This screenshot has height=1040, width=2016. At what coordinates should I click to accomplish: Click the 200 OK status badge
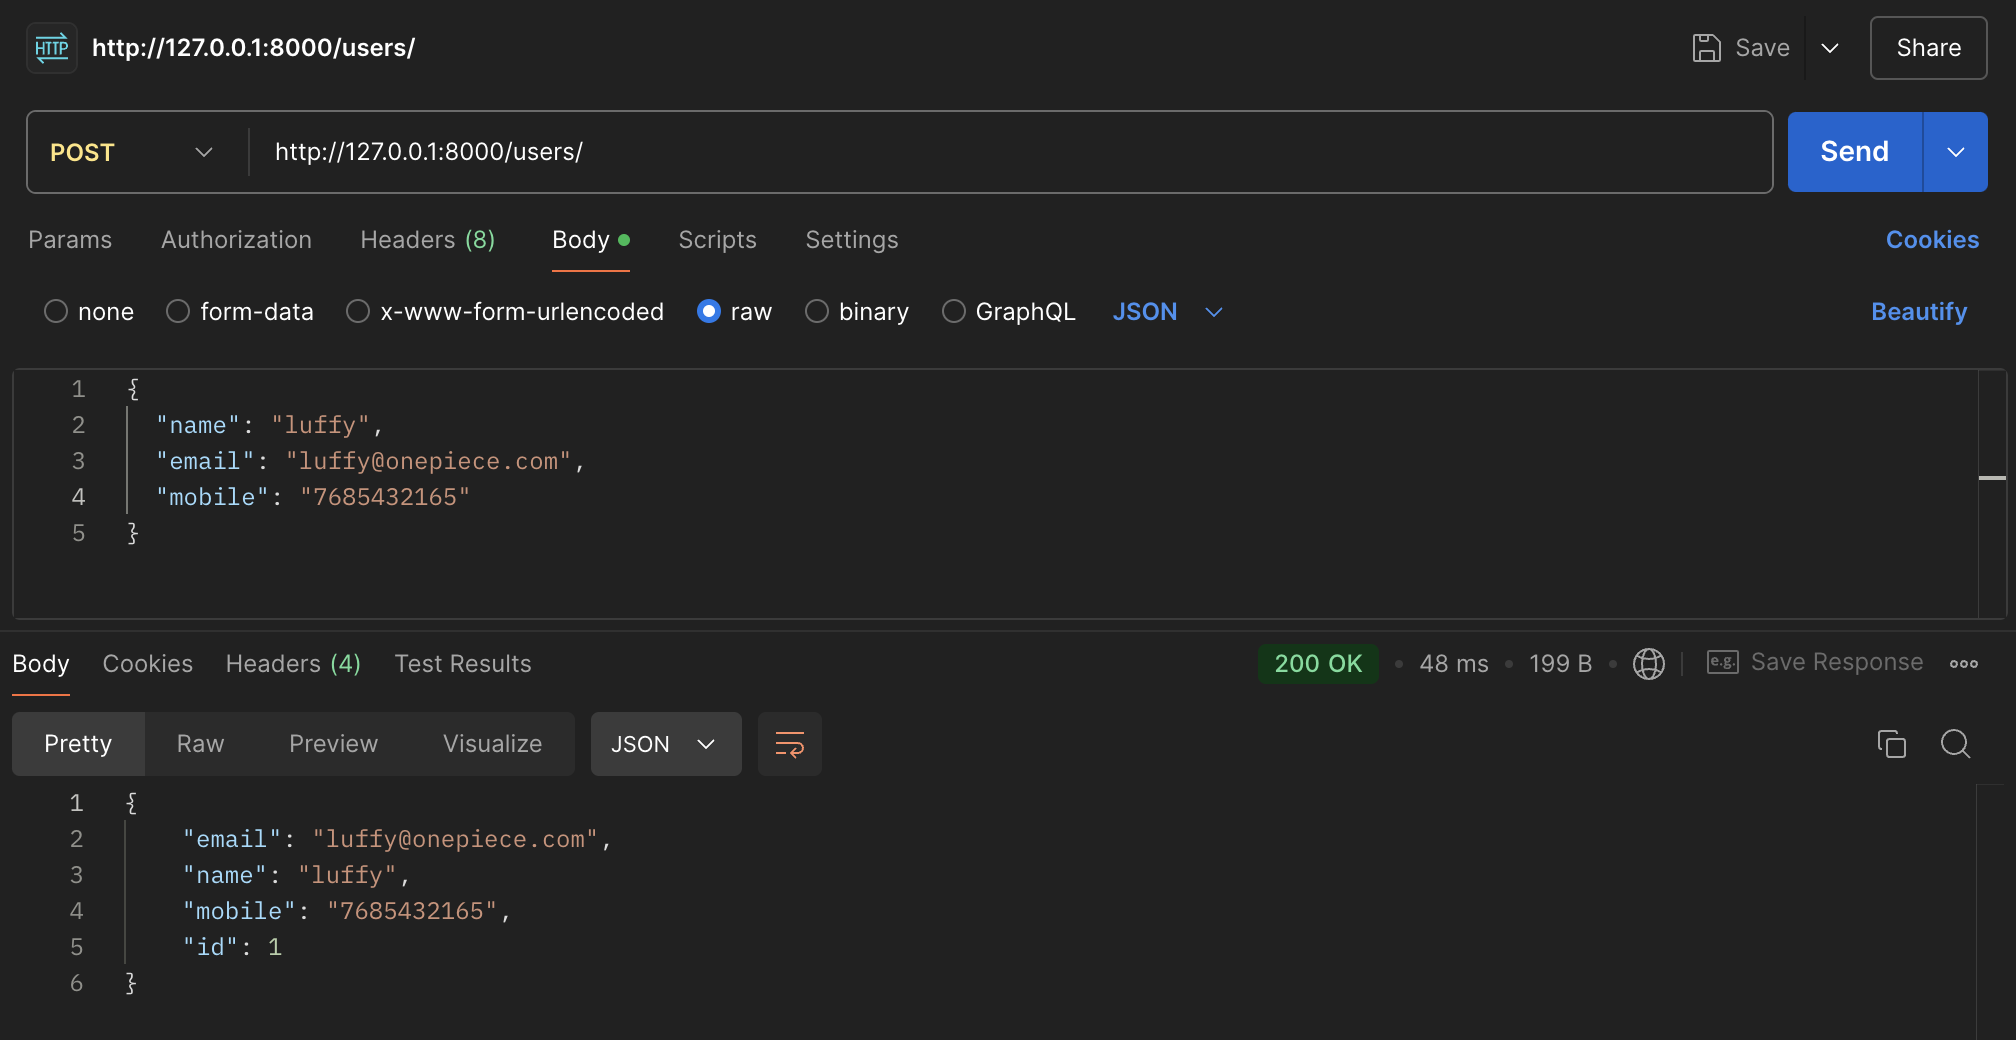pyautogui.click(x=1318, y=664)
